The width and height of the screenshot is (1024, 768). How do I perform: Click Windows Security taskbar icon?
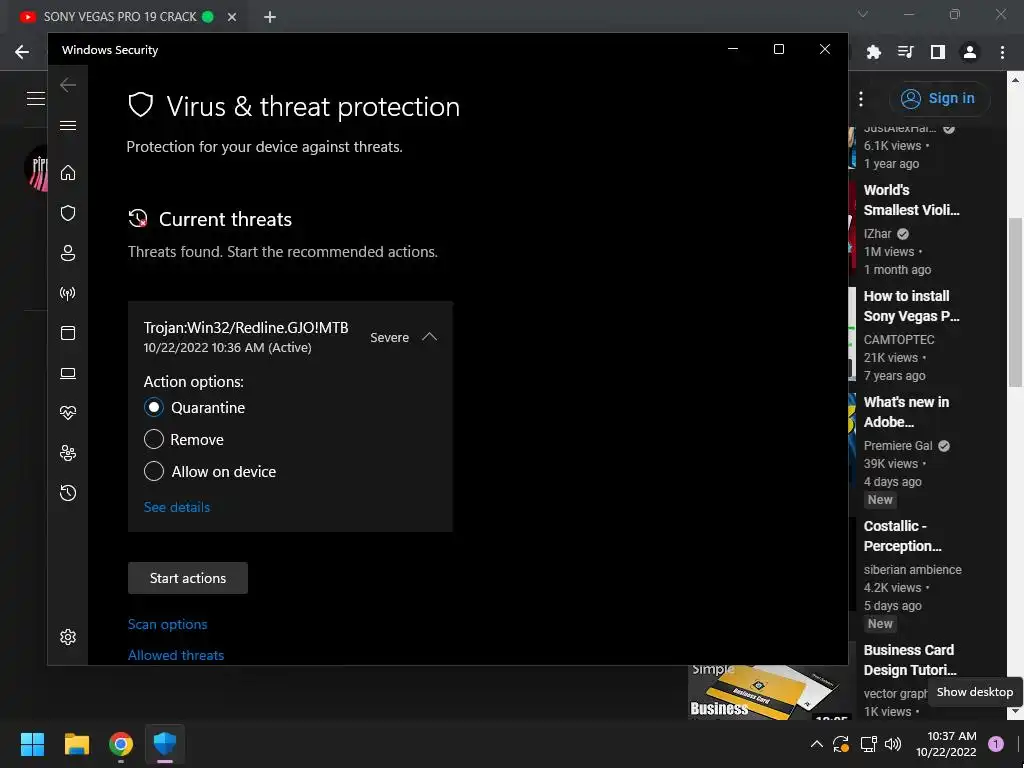pos(165,744)
